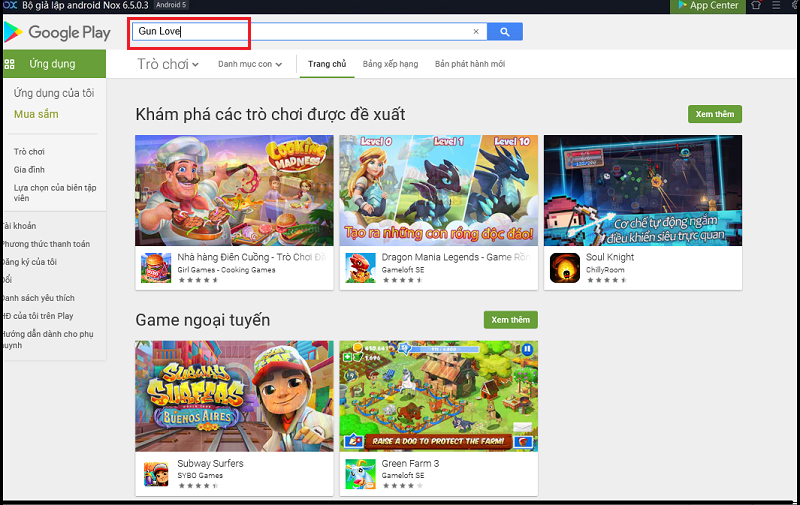Select Gia đình in the sidebar
800x505 pixels.
click(x=29, y=170)
